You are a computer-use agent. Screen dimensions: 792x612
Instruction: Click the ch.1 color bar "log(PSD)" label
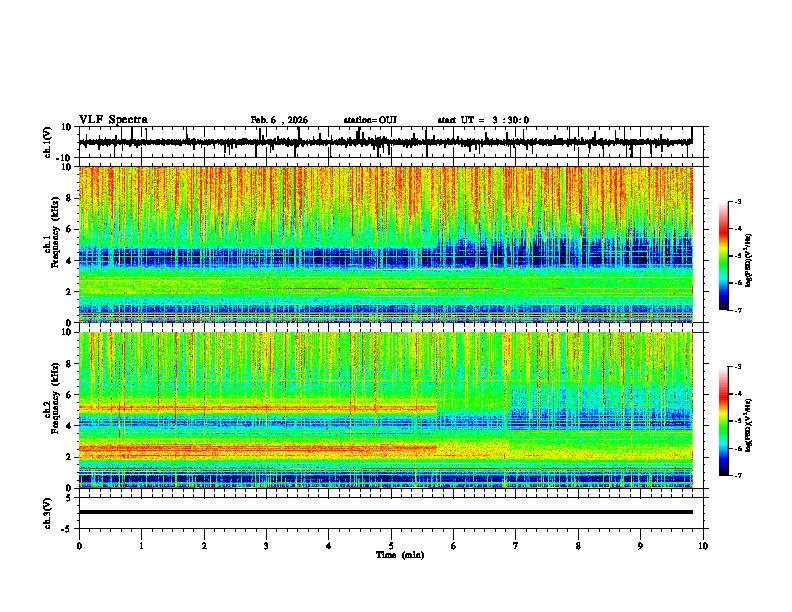750,261
